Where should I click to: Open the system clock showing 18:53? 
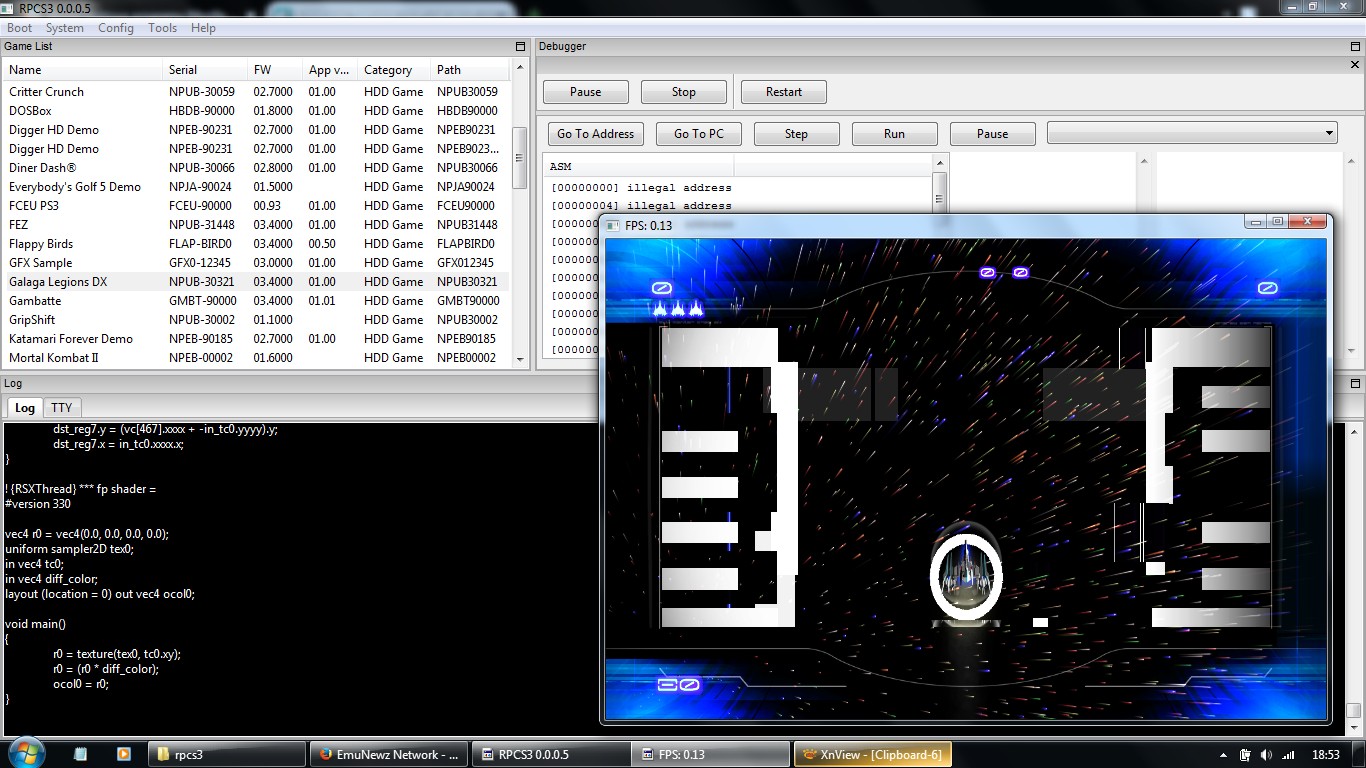pyautogui.click(x=1326, y=755)
